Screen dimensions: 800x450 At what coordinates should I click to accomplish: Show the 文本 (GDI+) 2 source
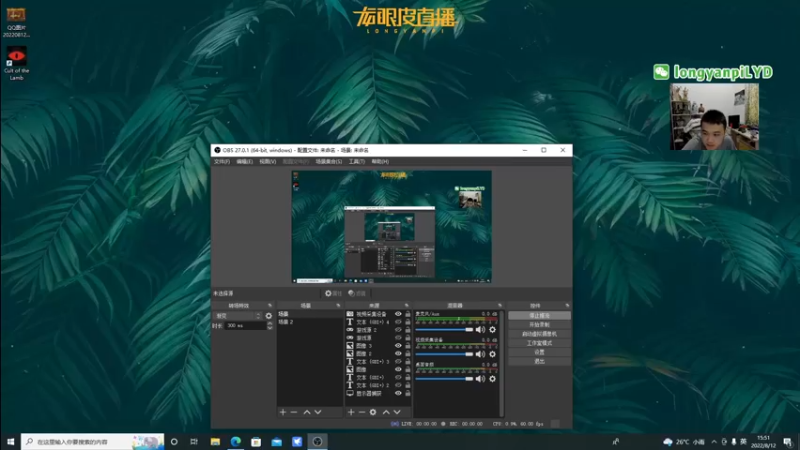(x=398, y=385)
